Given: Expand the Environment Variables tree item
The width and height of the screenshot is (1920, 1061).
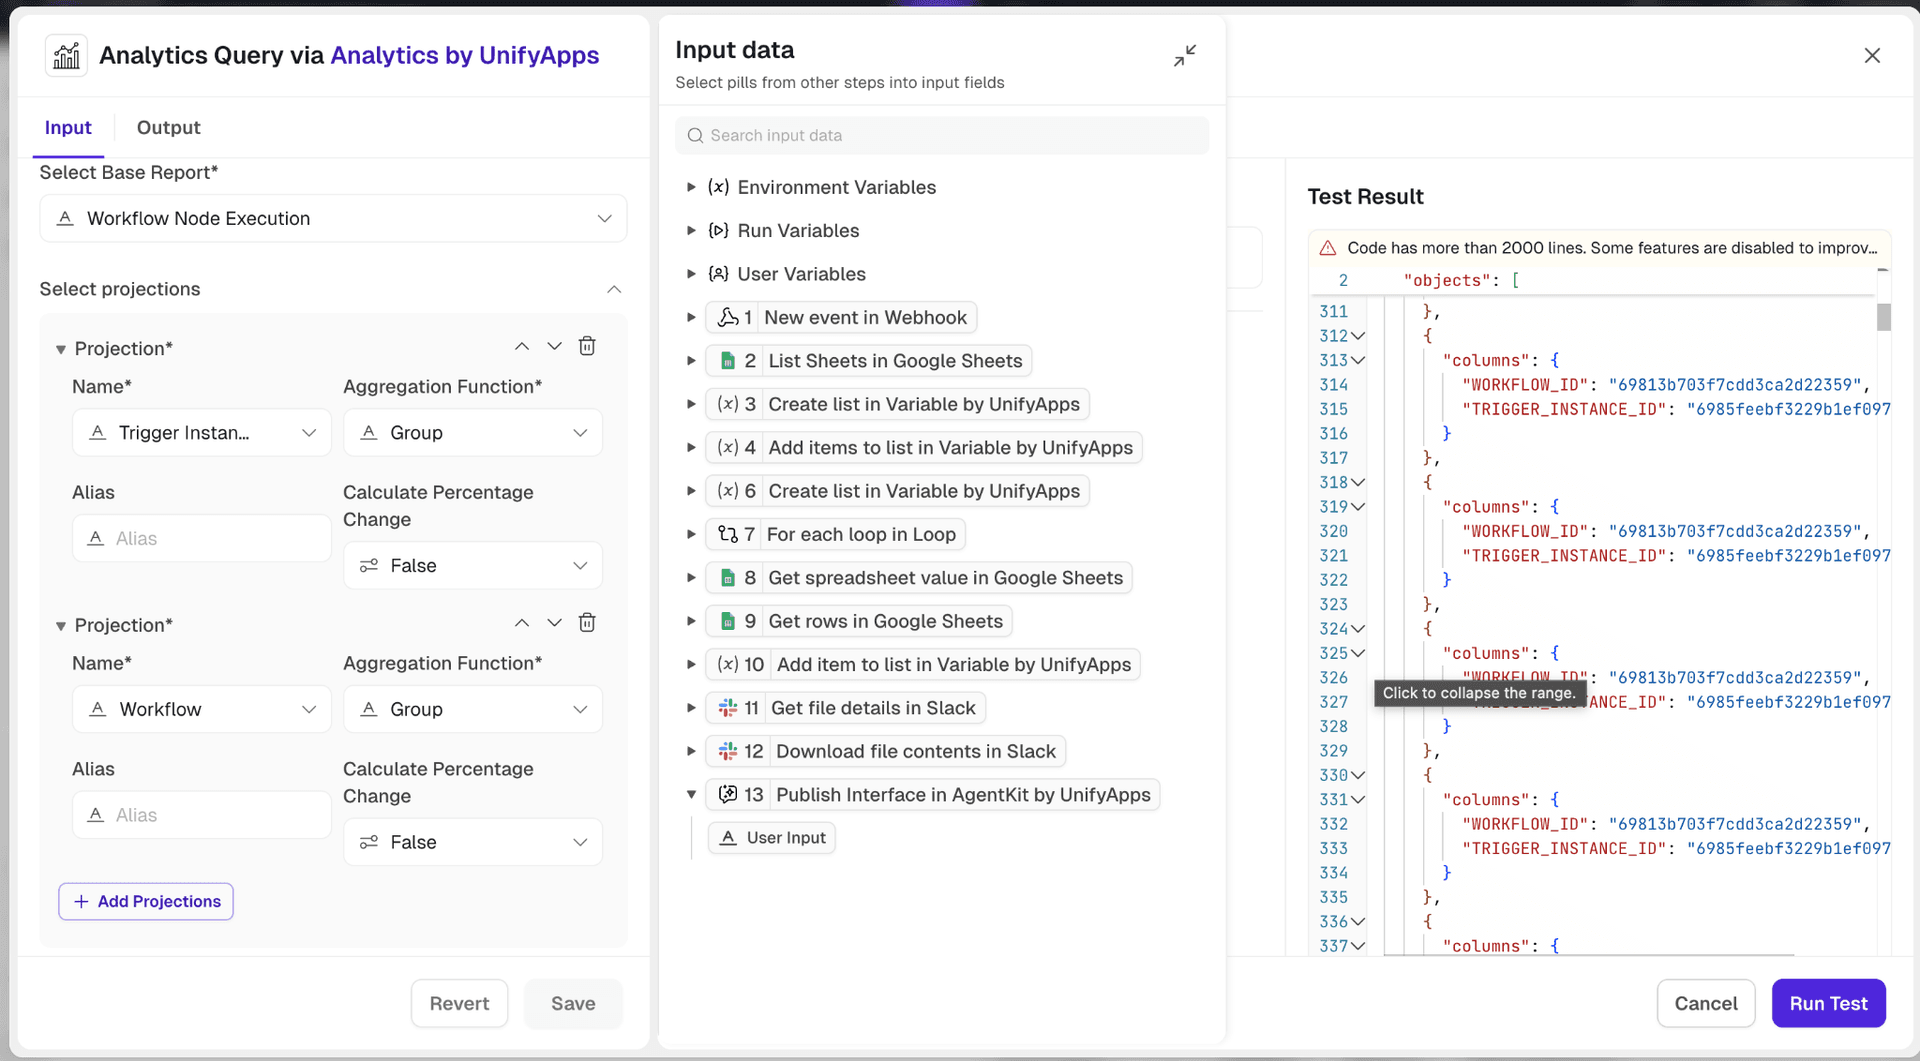Looking at the screenshot, I should 691,188.
